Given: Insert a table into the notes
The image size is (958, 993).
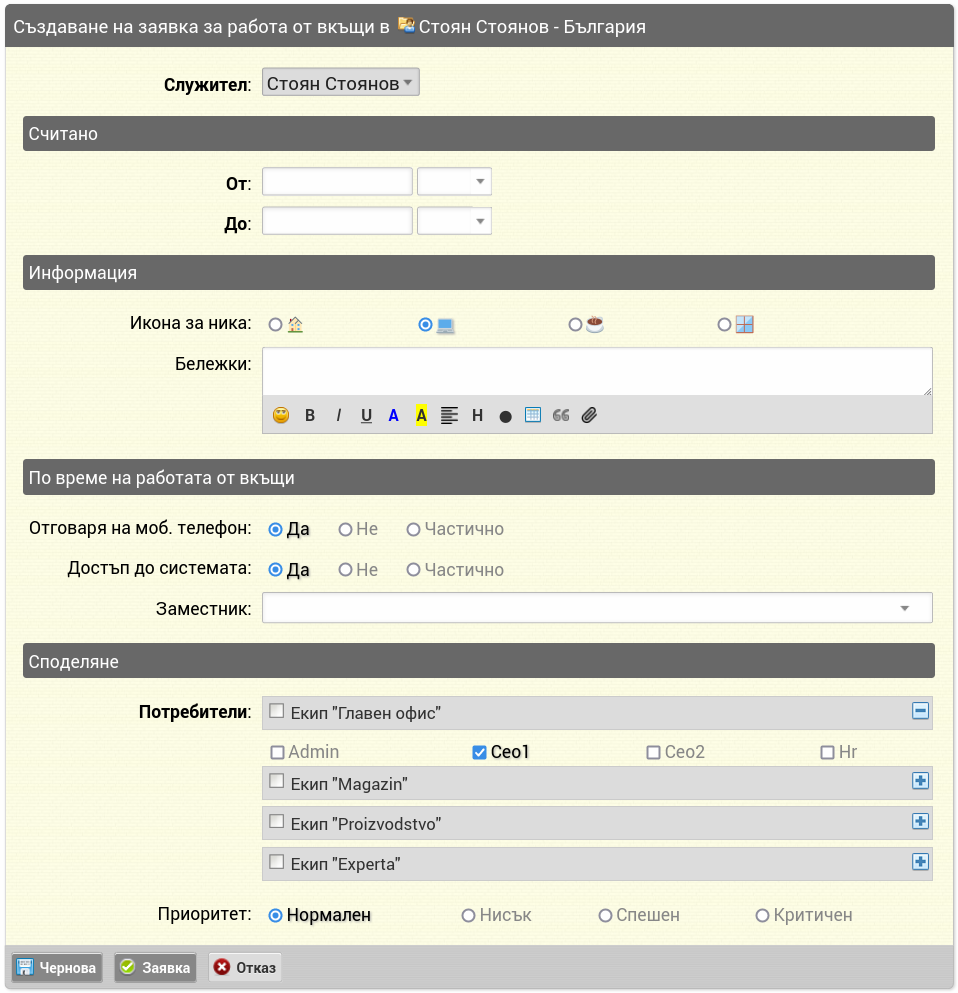Looking at the screenshot, I should (533, 415).
